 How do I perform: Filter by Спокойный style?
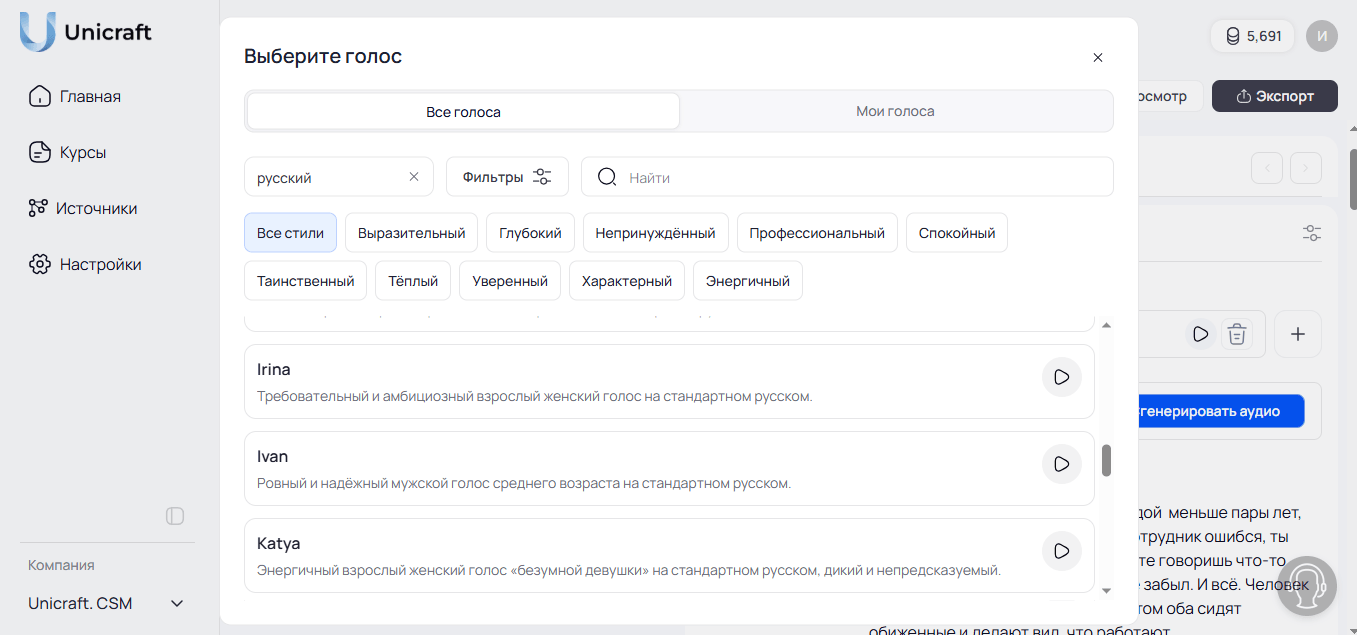pos(957,233)
